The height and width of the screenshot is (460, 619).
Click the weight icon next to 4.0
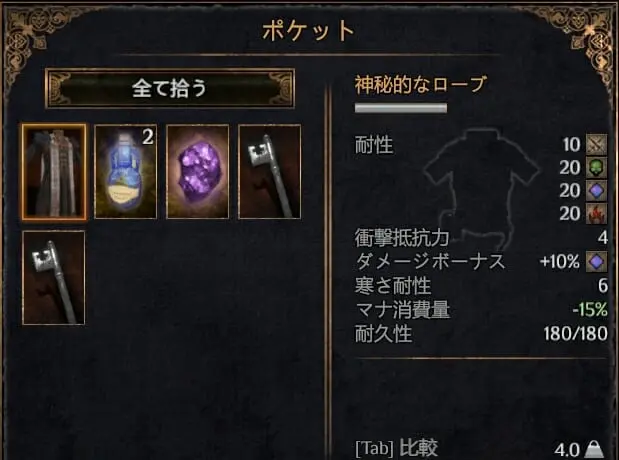coord(594,449)
